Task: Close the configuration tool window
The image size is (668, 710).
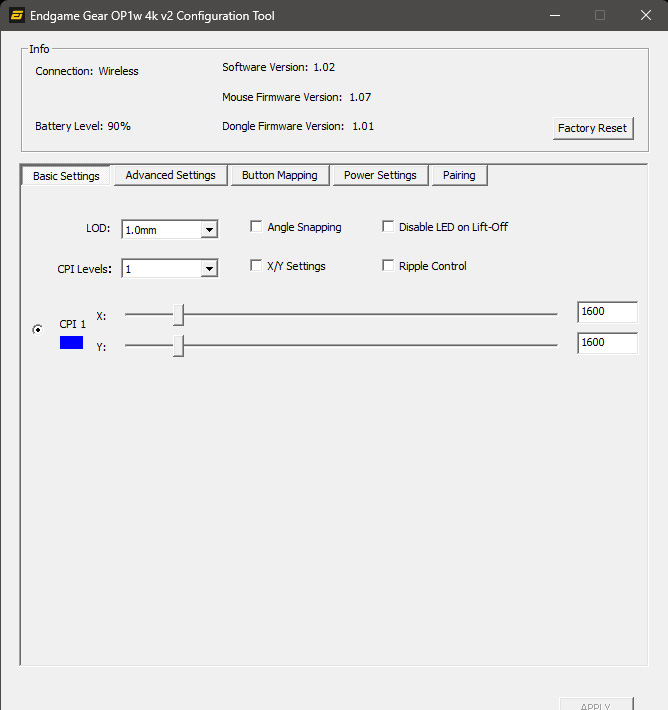Action: click(645, 15)
